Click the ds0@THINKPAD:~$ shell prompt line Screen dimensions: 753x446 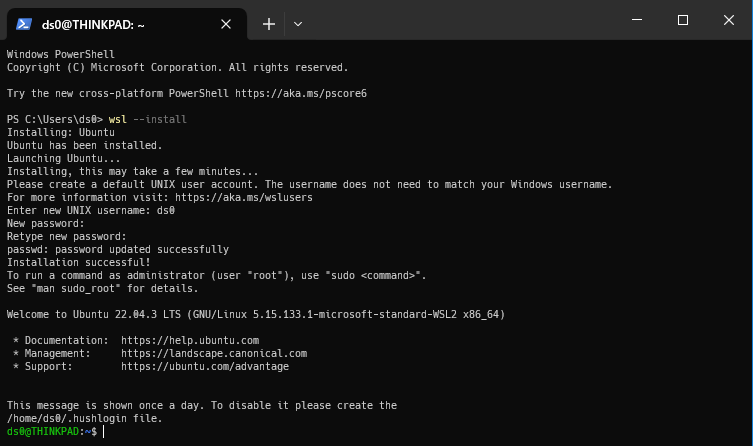point(52,432)
